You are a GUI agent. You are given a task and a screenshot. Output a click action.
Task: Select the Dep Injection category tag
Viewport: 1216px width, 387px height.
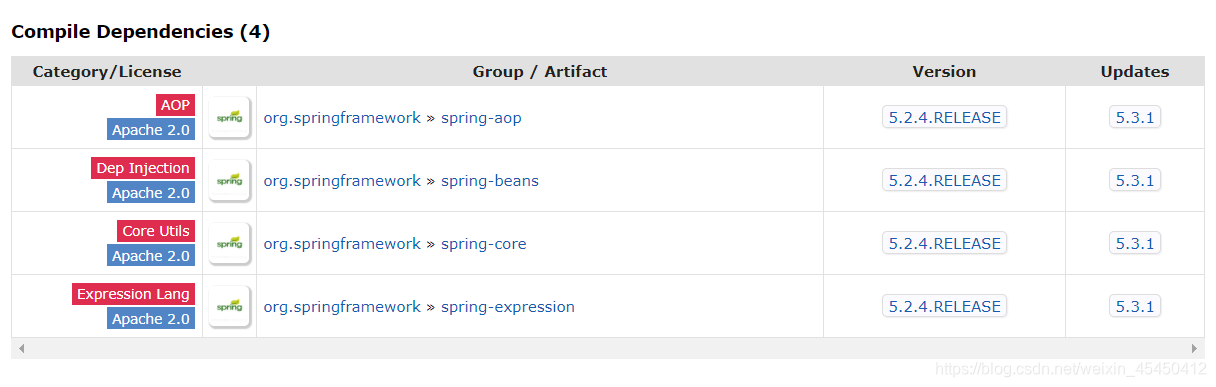[143, 168]
